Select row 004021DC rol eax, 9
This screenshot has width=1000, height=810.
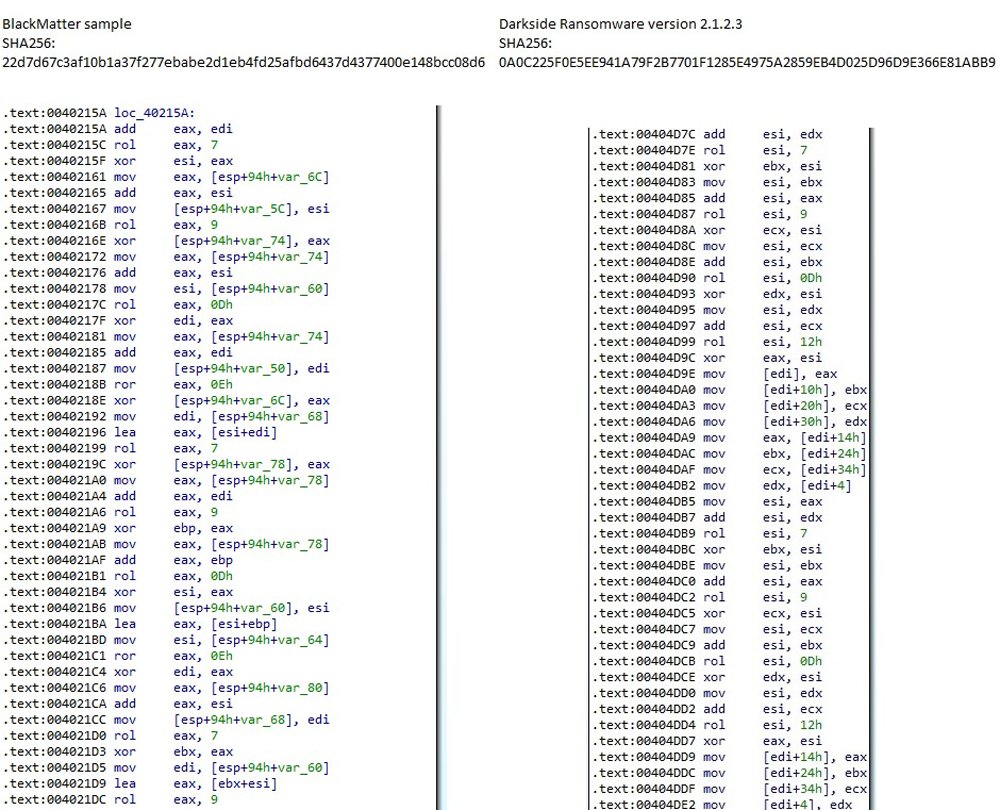click(x=110, y=799)
